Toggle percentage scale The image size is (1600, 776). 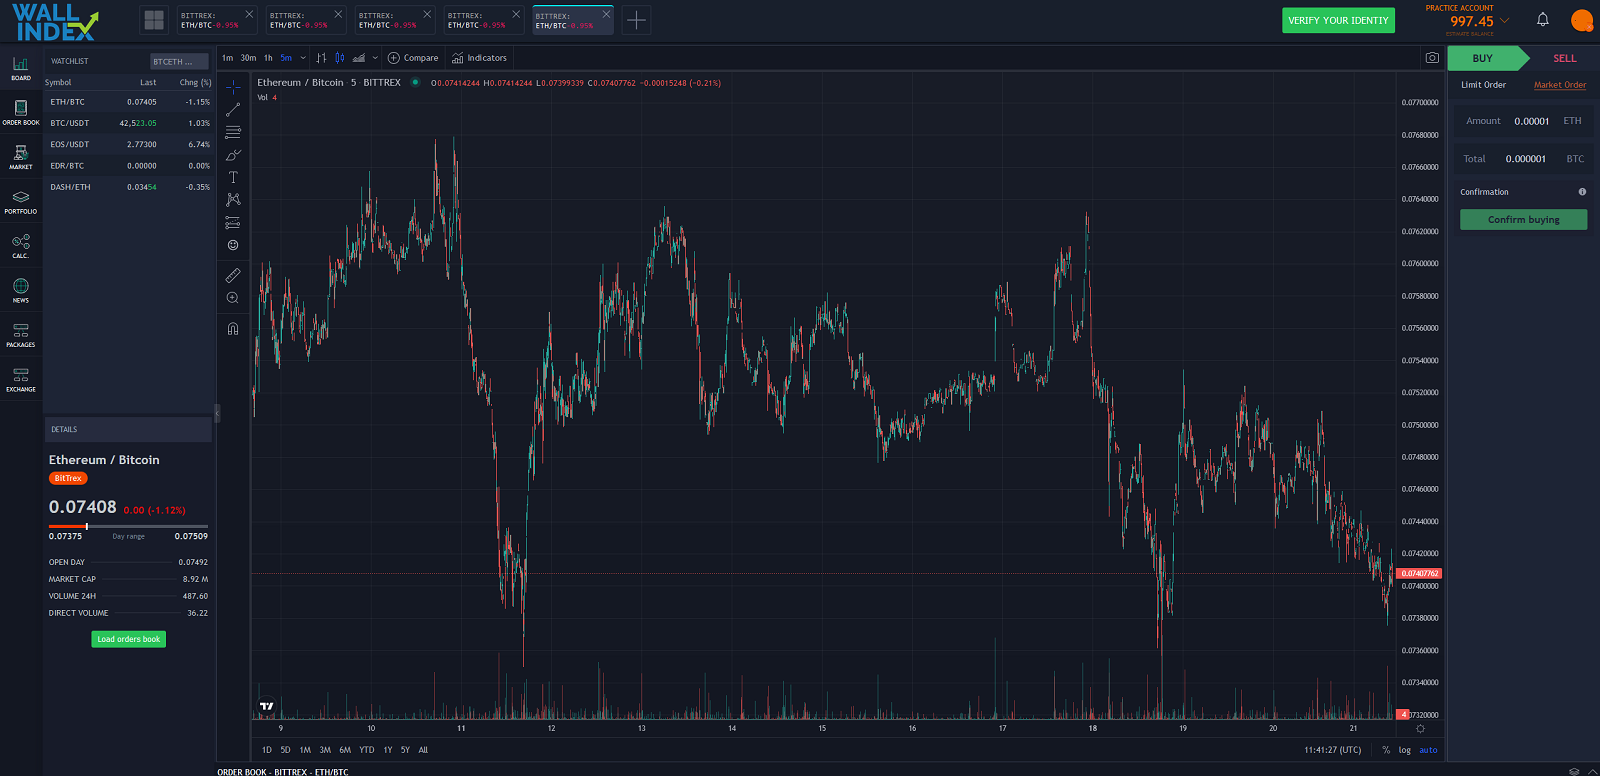click(1386, 750)
